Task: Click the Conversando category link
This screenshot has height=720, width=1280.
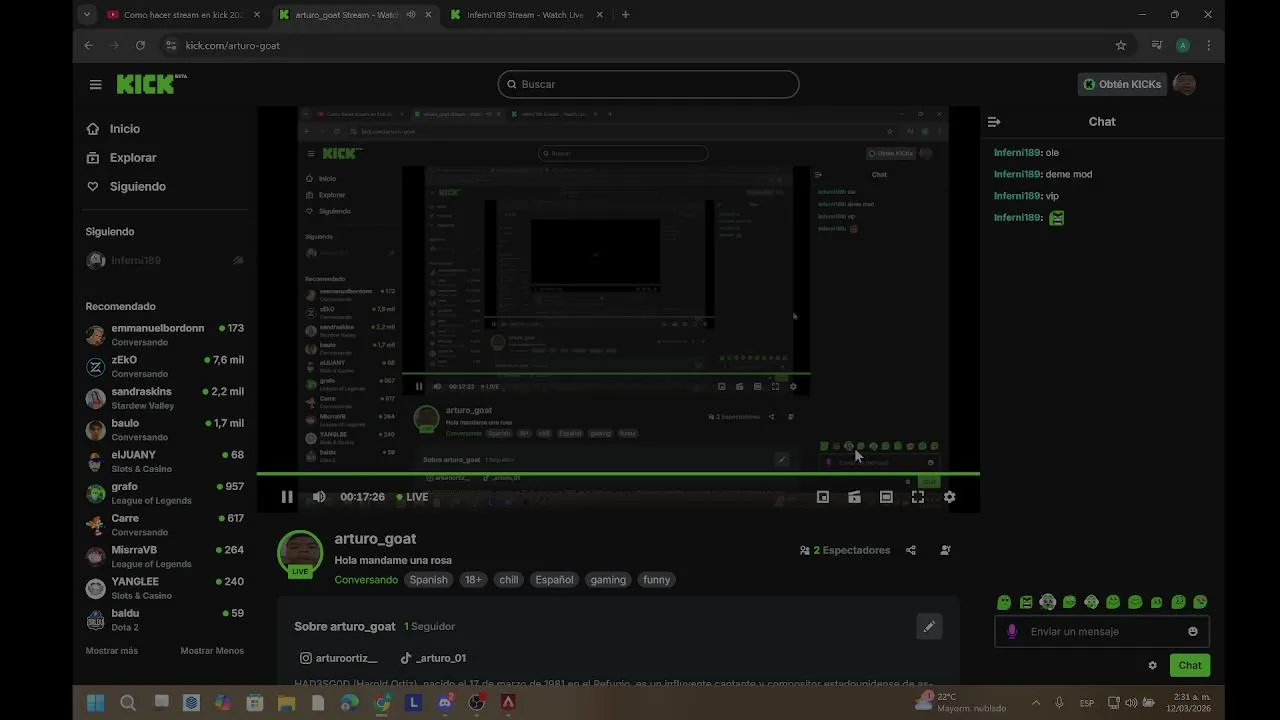Action: [x=366, y=580]
